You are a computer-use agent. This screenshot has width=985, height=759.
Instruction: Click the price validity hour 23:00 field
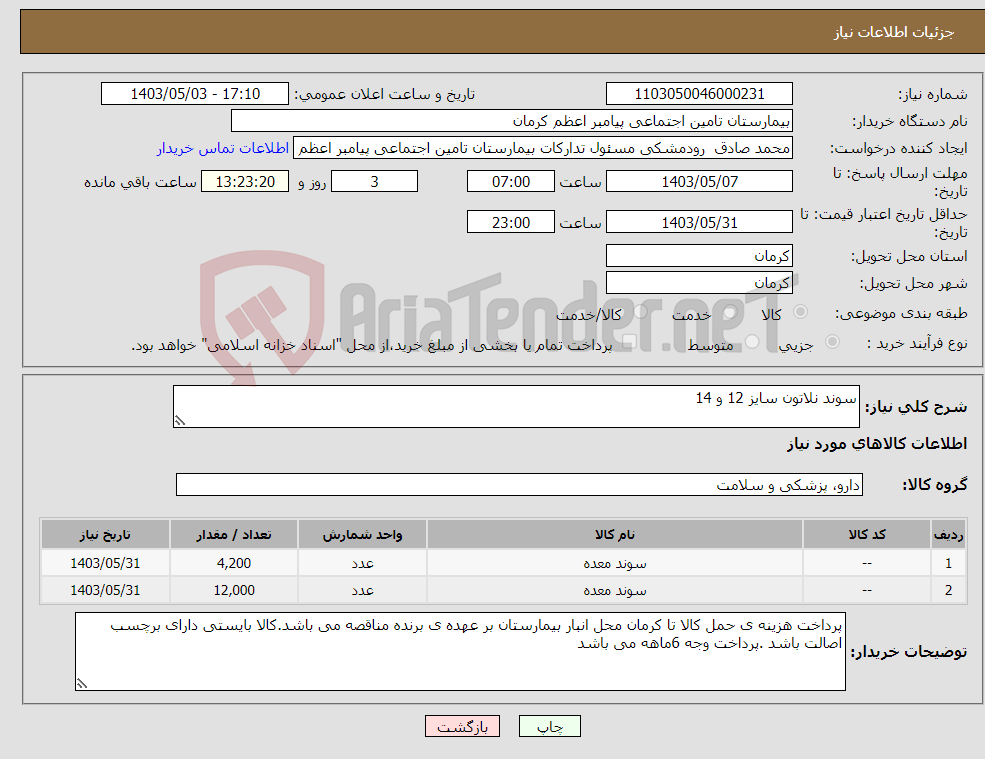click(511, 222)
